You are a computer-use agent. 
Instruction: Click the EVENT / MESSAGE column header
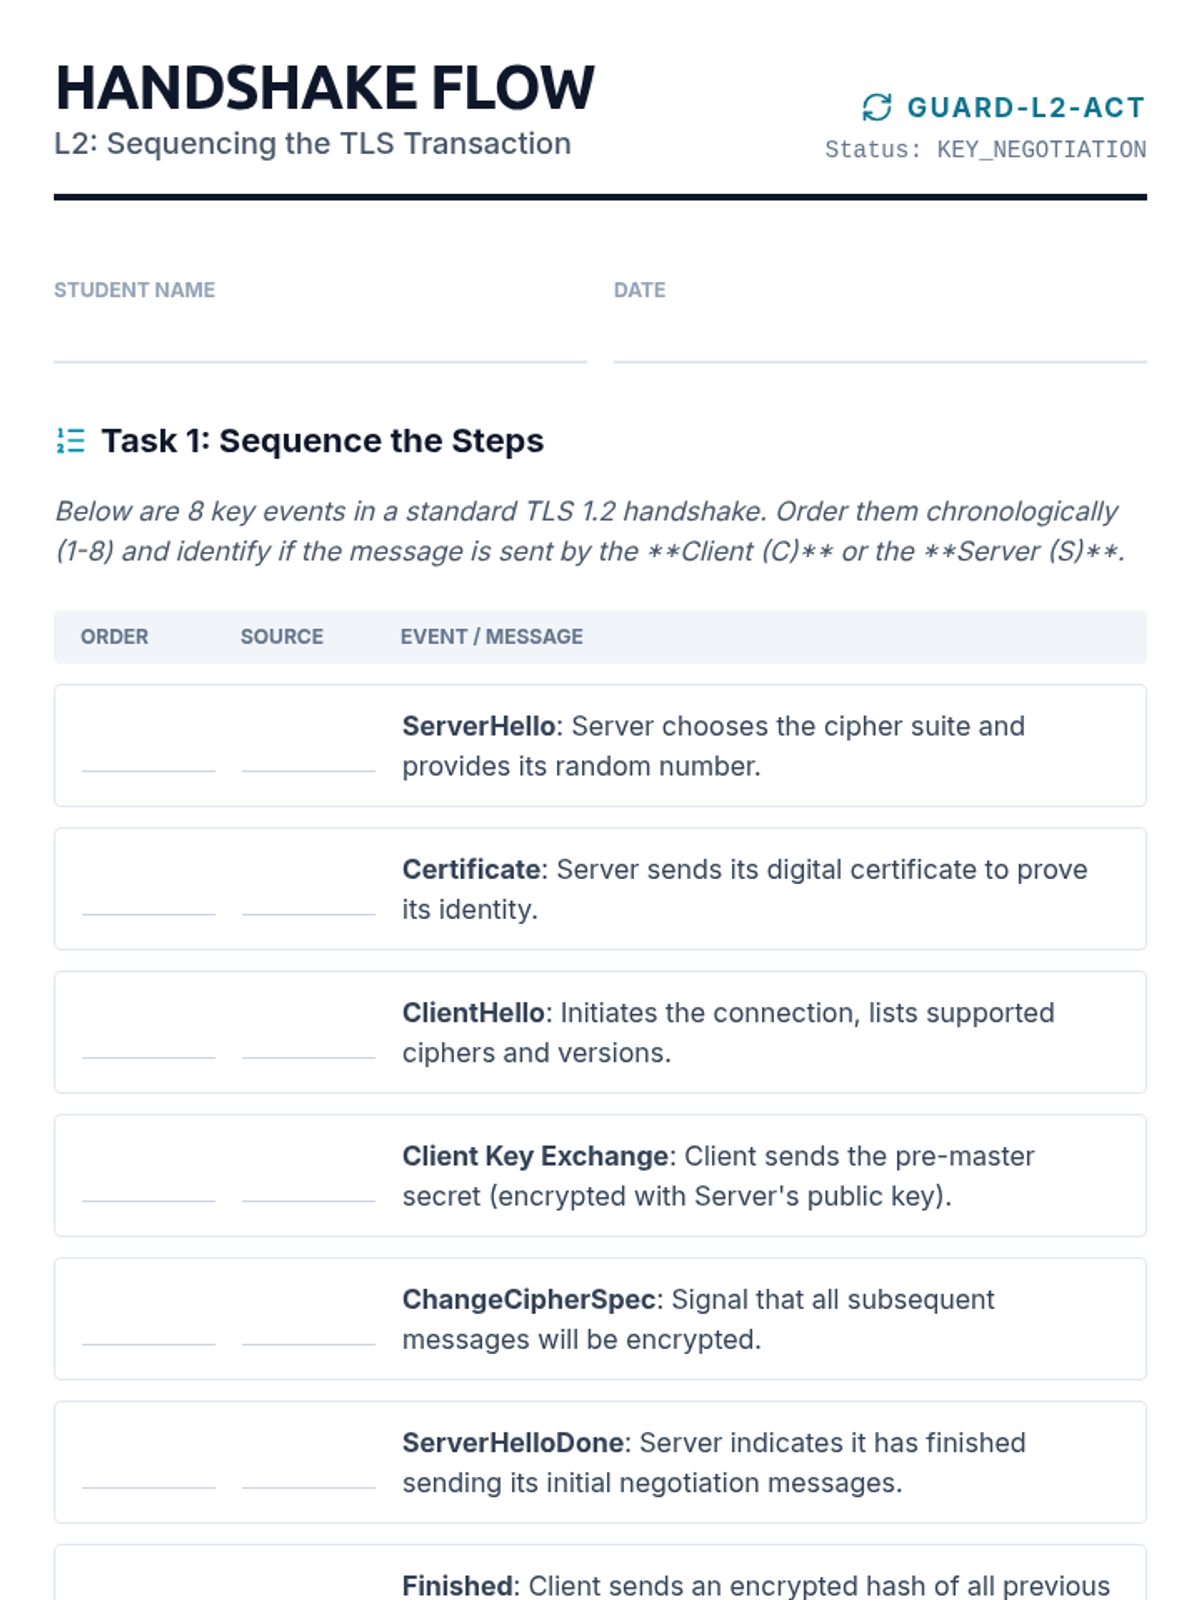coord(492,637)
